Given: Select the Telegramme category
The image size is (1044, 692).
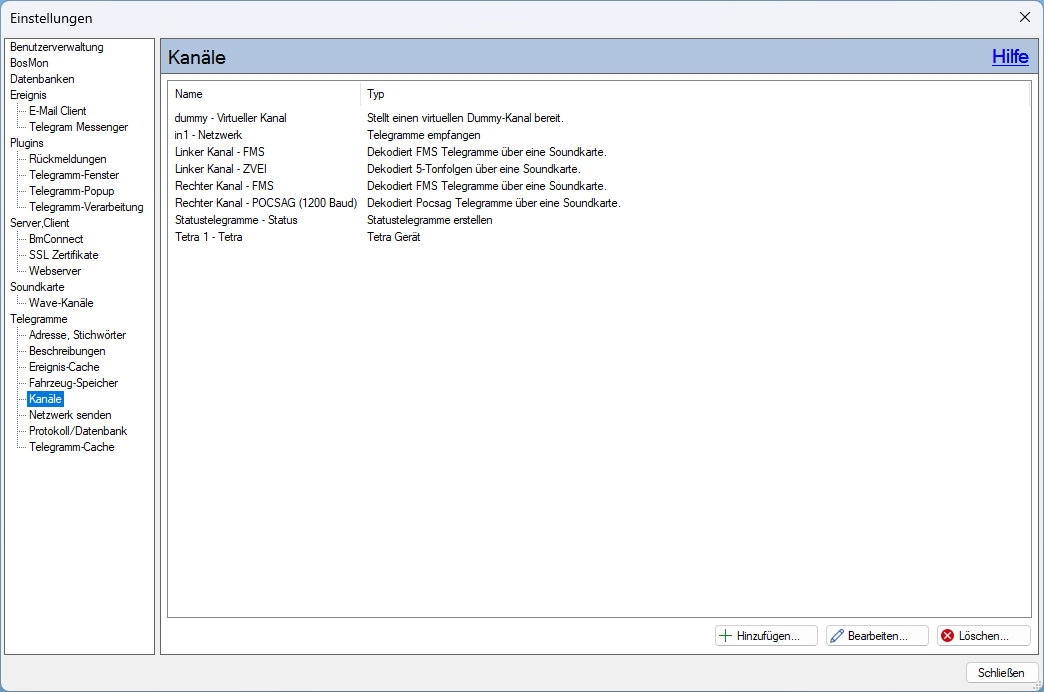Looking at the screenshot, I should pos(39,319).
